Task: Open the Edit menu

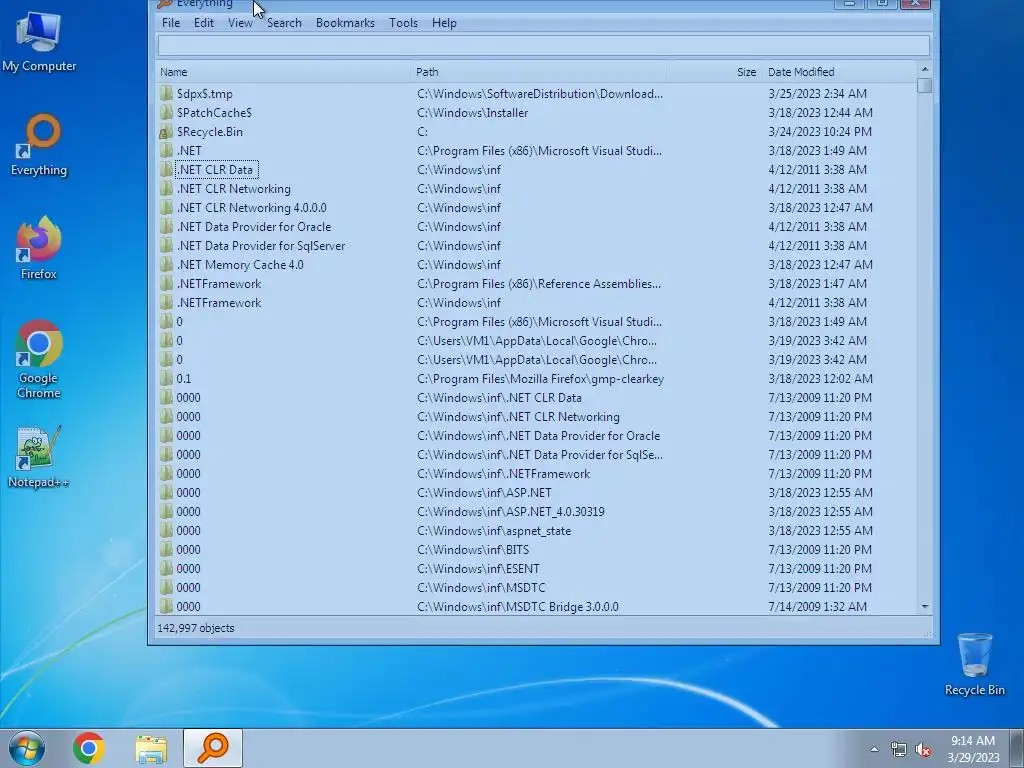Action: click(x=204, y=23)
